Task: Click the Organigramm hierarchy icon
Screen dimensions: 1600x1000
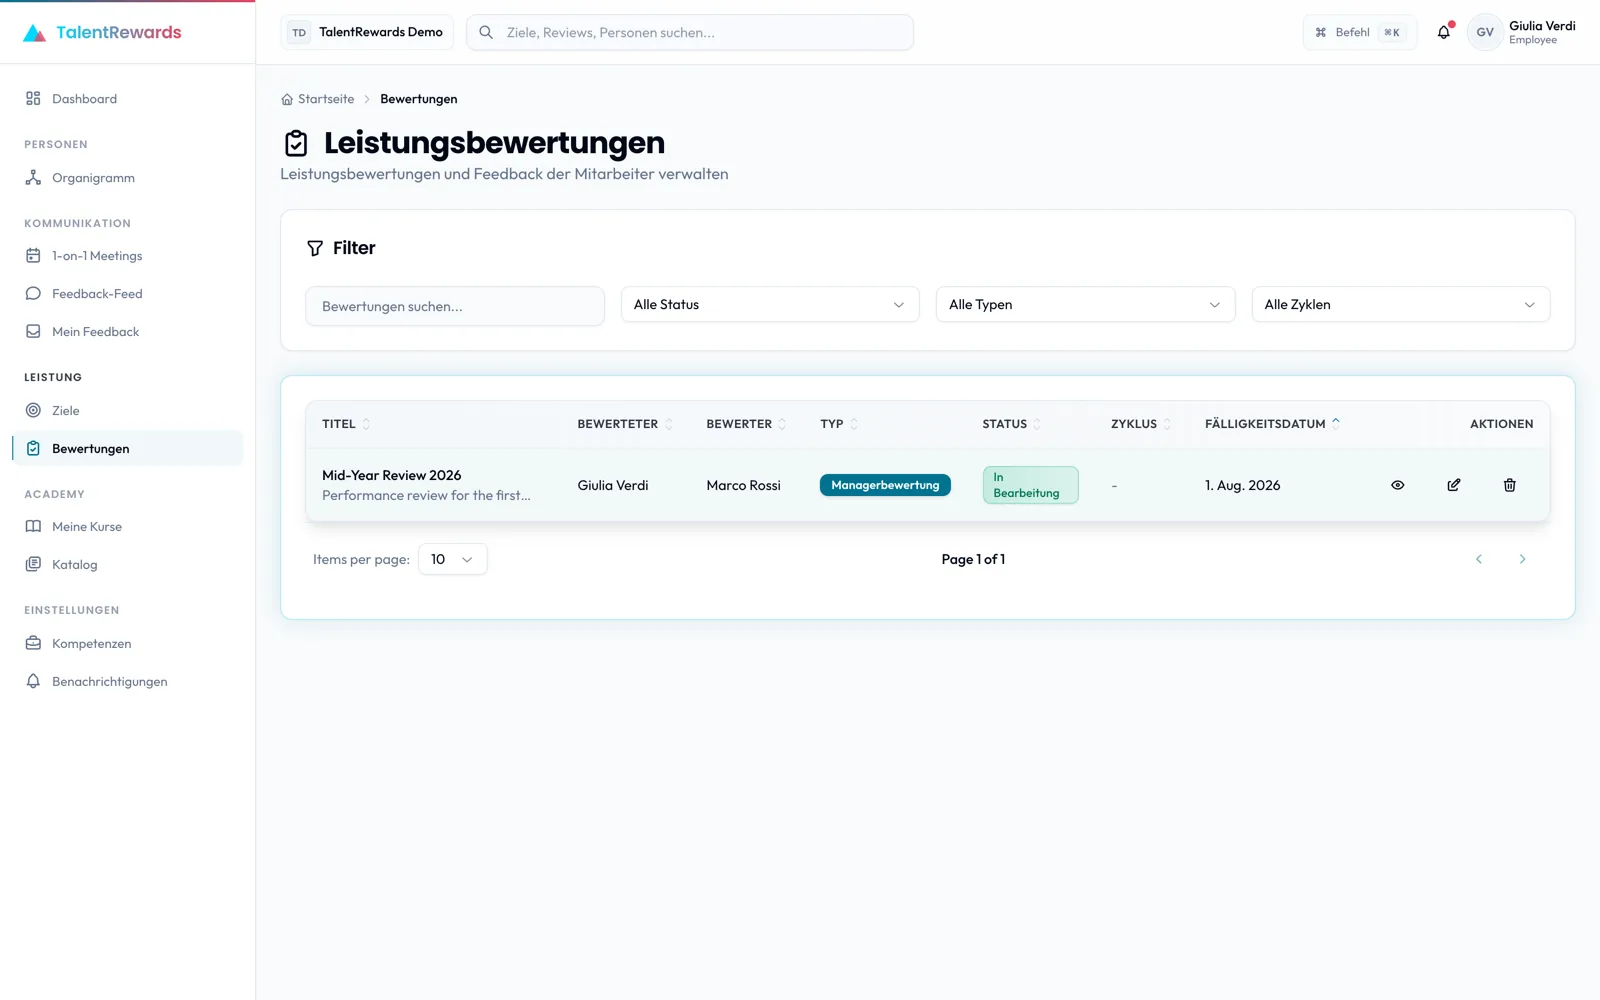Action: pos(33,178)
